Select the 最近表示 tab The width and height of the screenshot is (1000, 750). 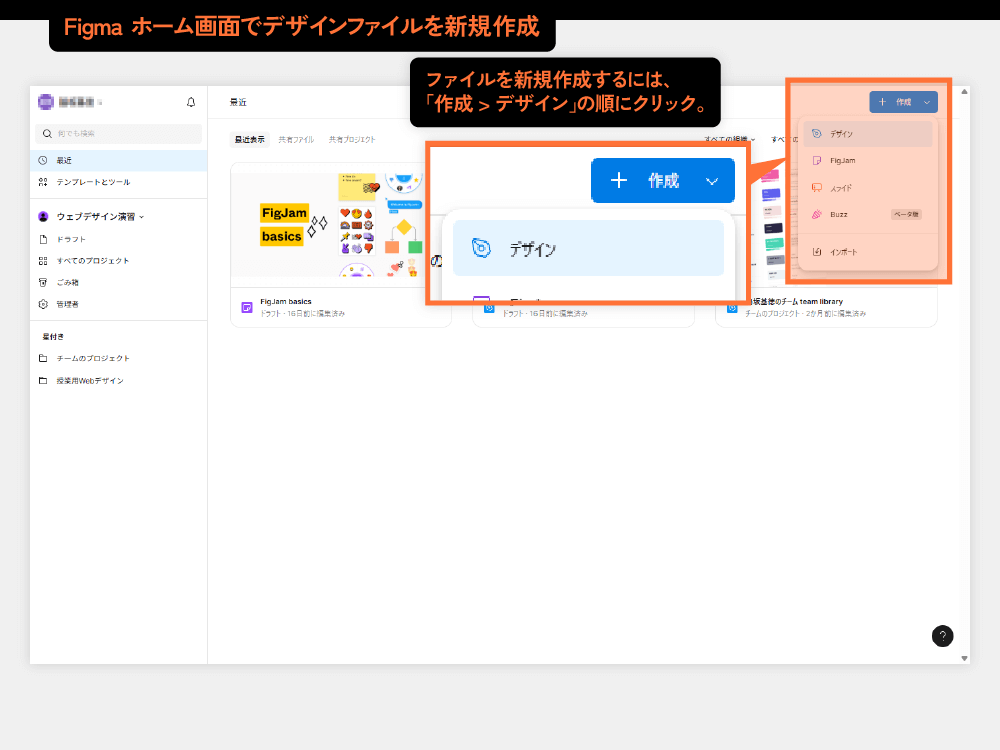coord(249,140)
